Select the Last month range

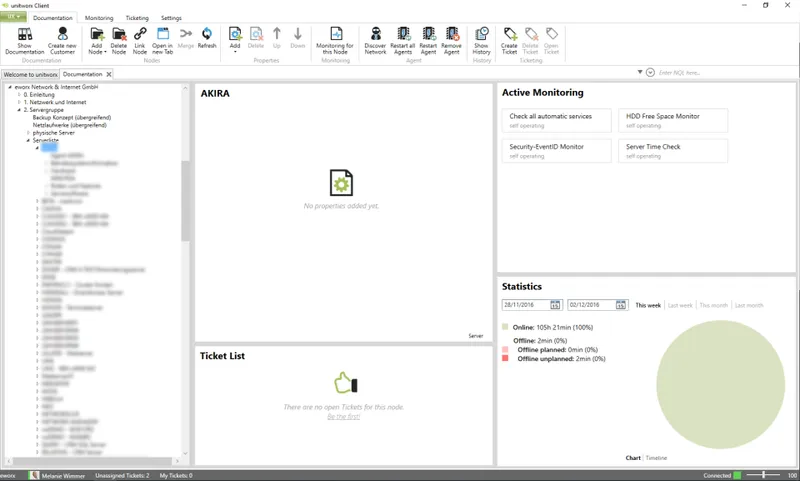click(x=749, y=306)
